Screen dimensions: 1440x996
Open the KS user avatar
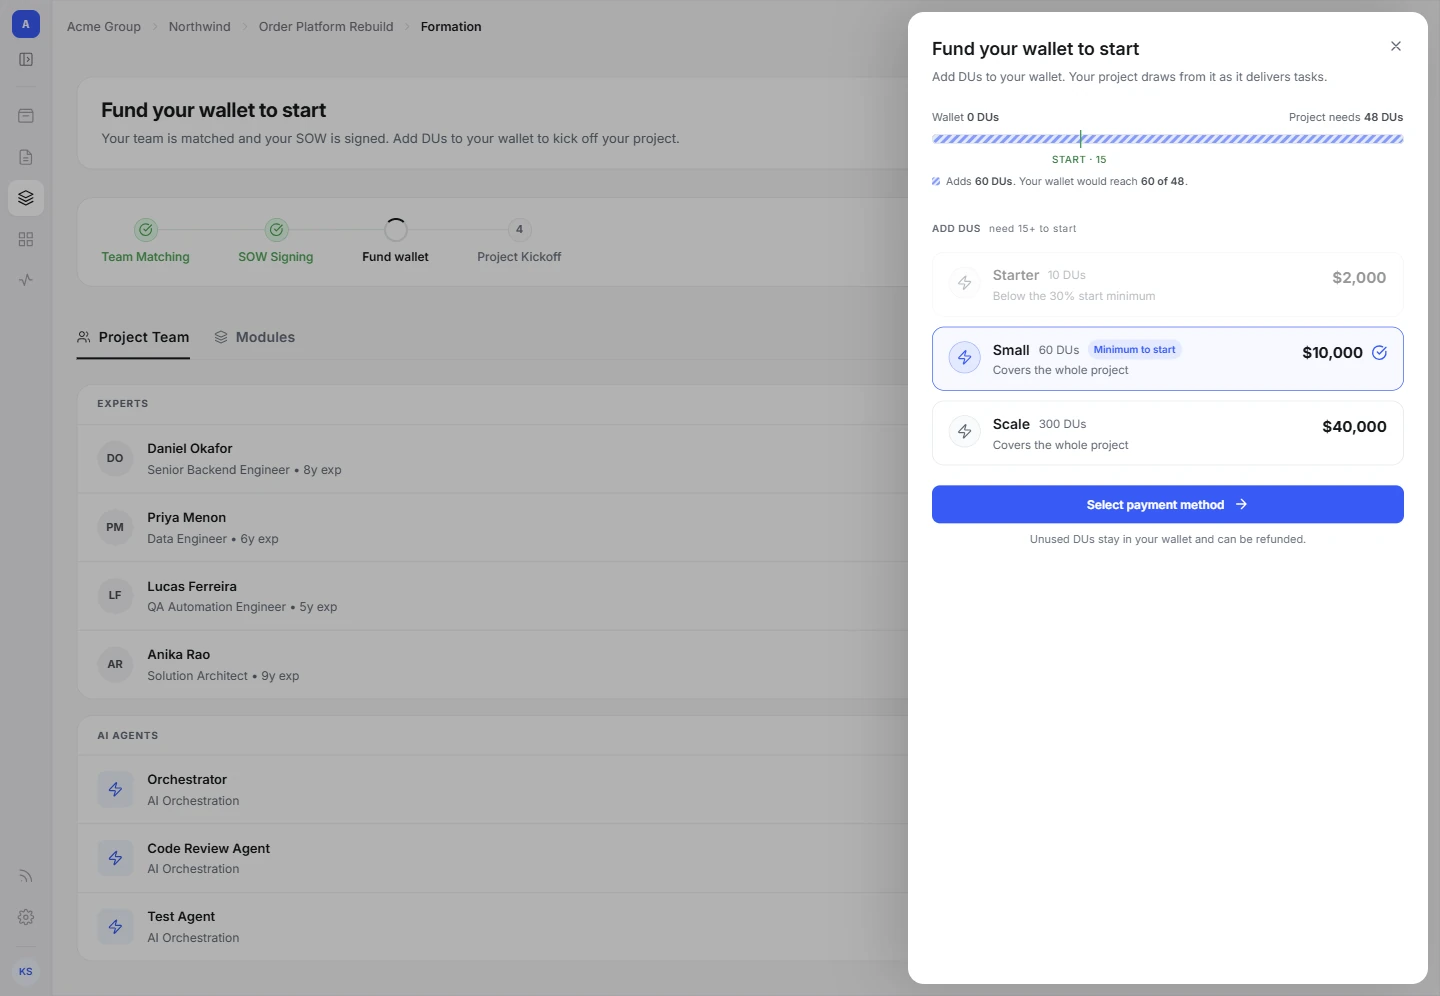pyautogui.click(x=26, y=971)
